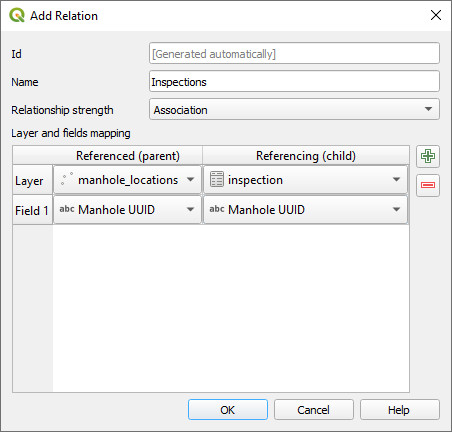Click the point layer icon beside manhole_locations
This screenshot has height=432, width=452.
pyautogui.click(x=67, y=180)
